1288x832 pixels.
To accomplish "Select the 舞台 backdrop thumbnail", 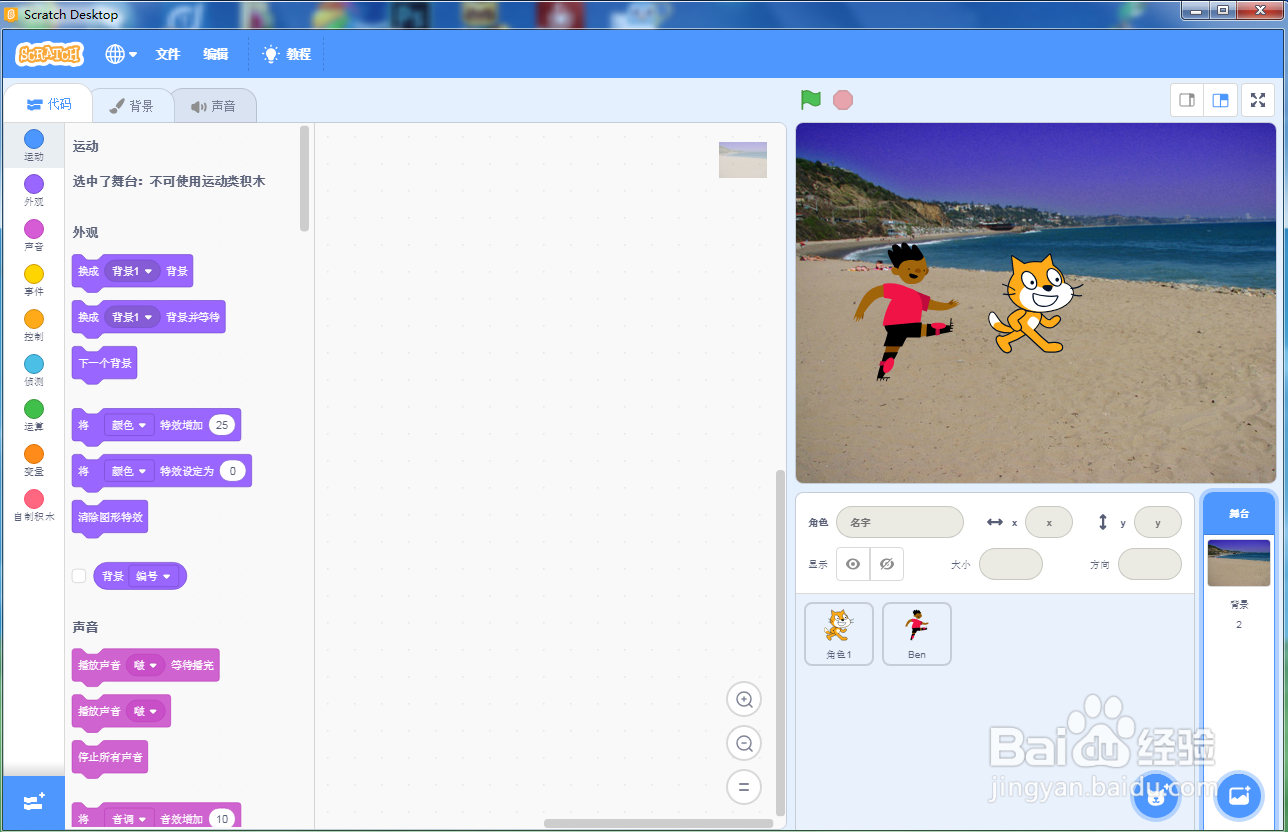I will pyautogui.click(x=1239, y=563).
